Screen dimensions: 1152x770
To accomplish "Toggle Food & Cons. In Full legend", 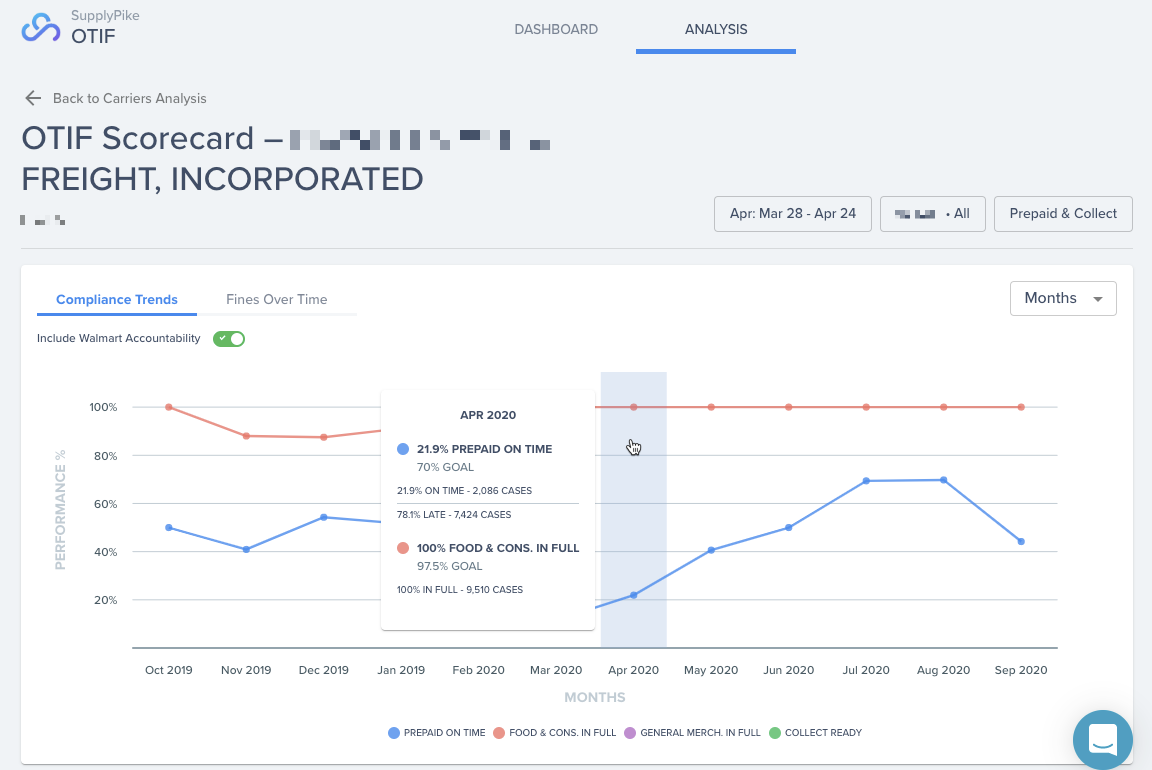I will [555, 733].
